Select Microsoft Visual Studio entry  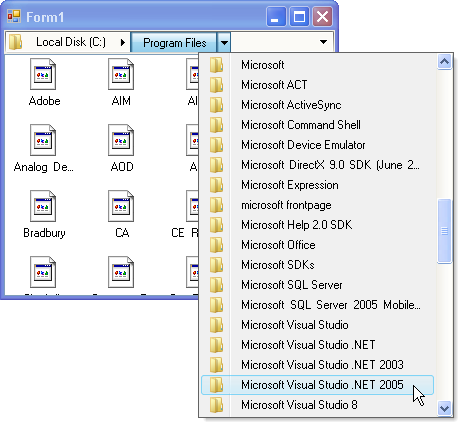point(318,325)
